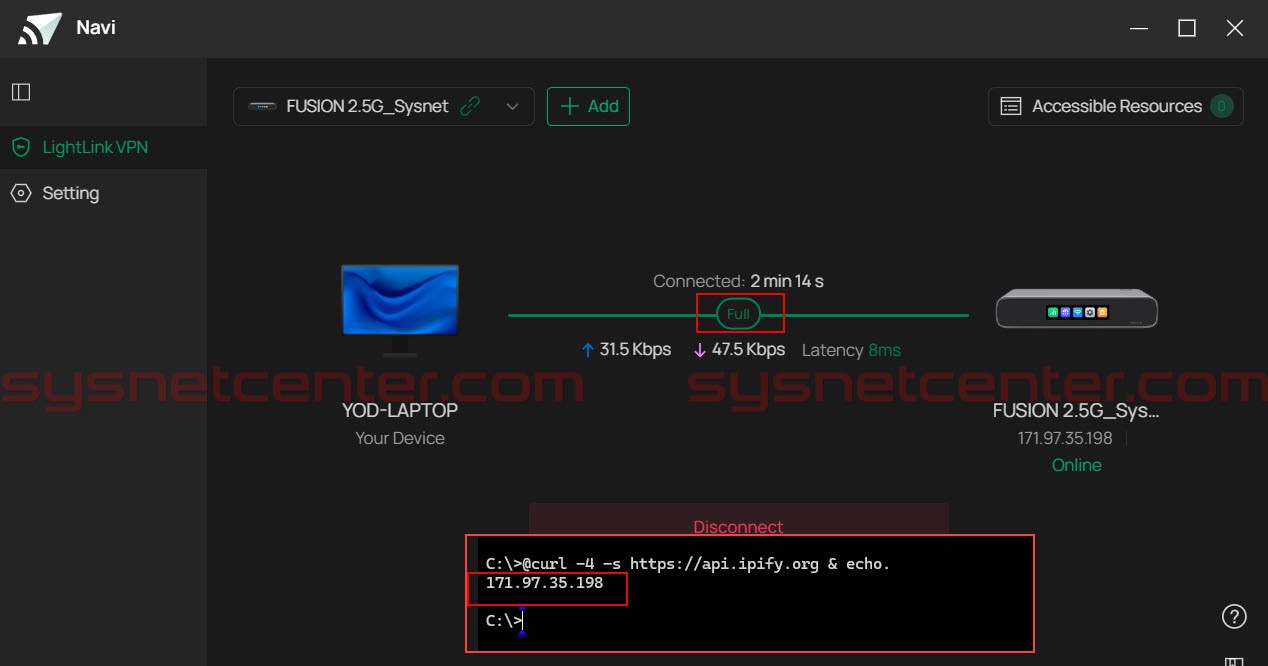Click the router IP 171.97.35.198 text
The height and width of the screenshot is (666, 1268).
pos(1065,438)
